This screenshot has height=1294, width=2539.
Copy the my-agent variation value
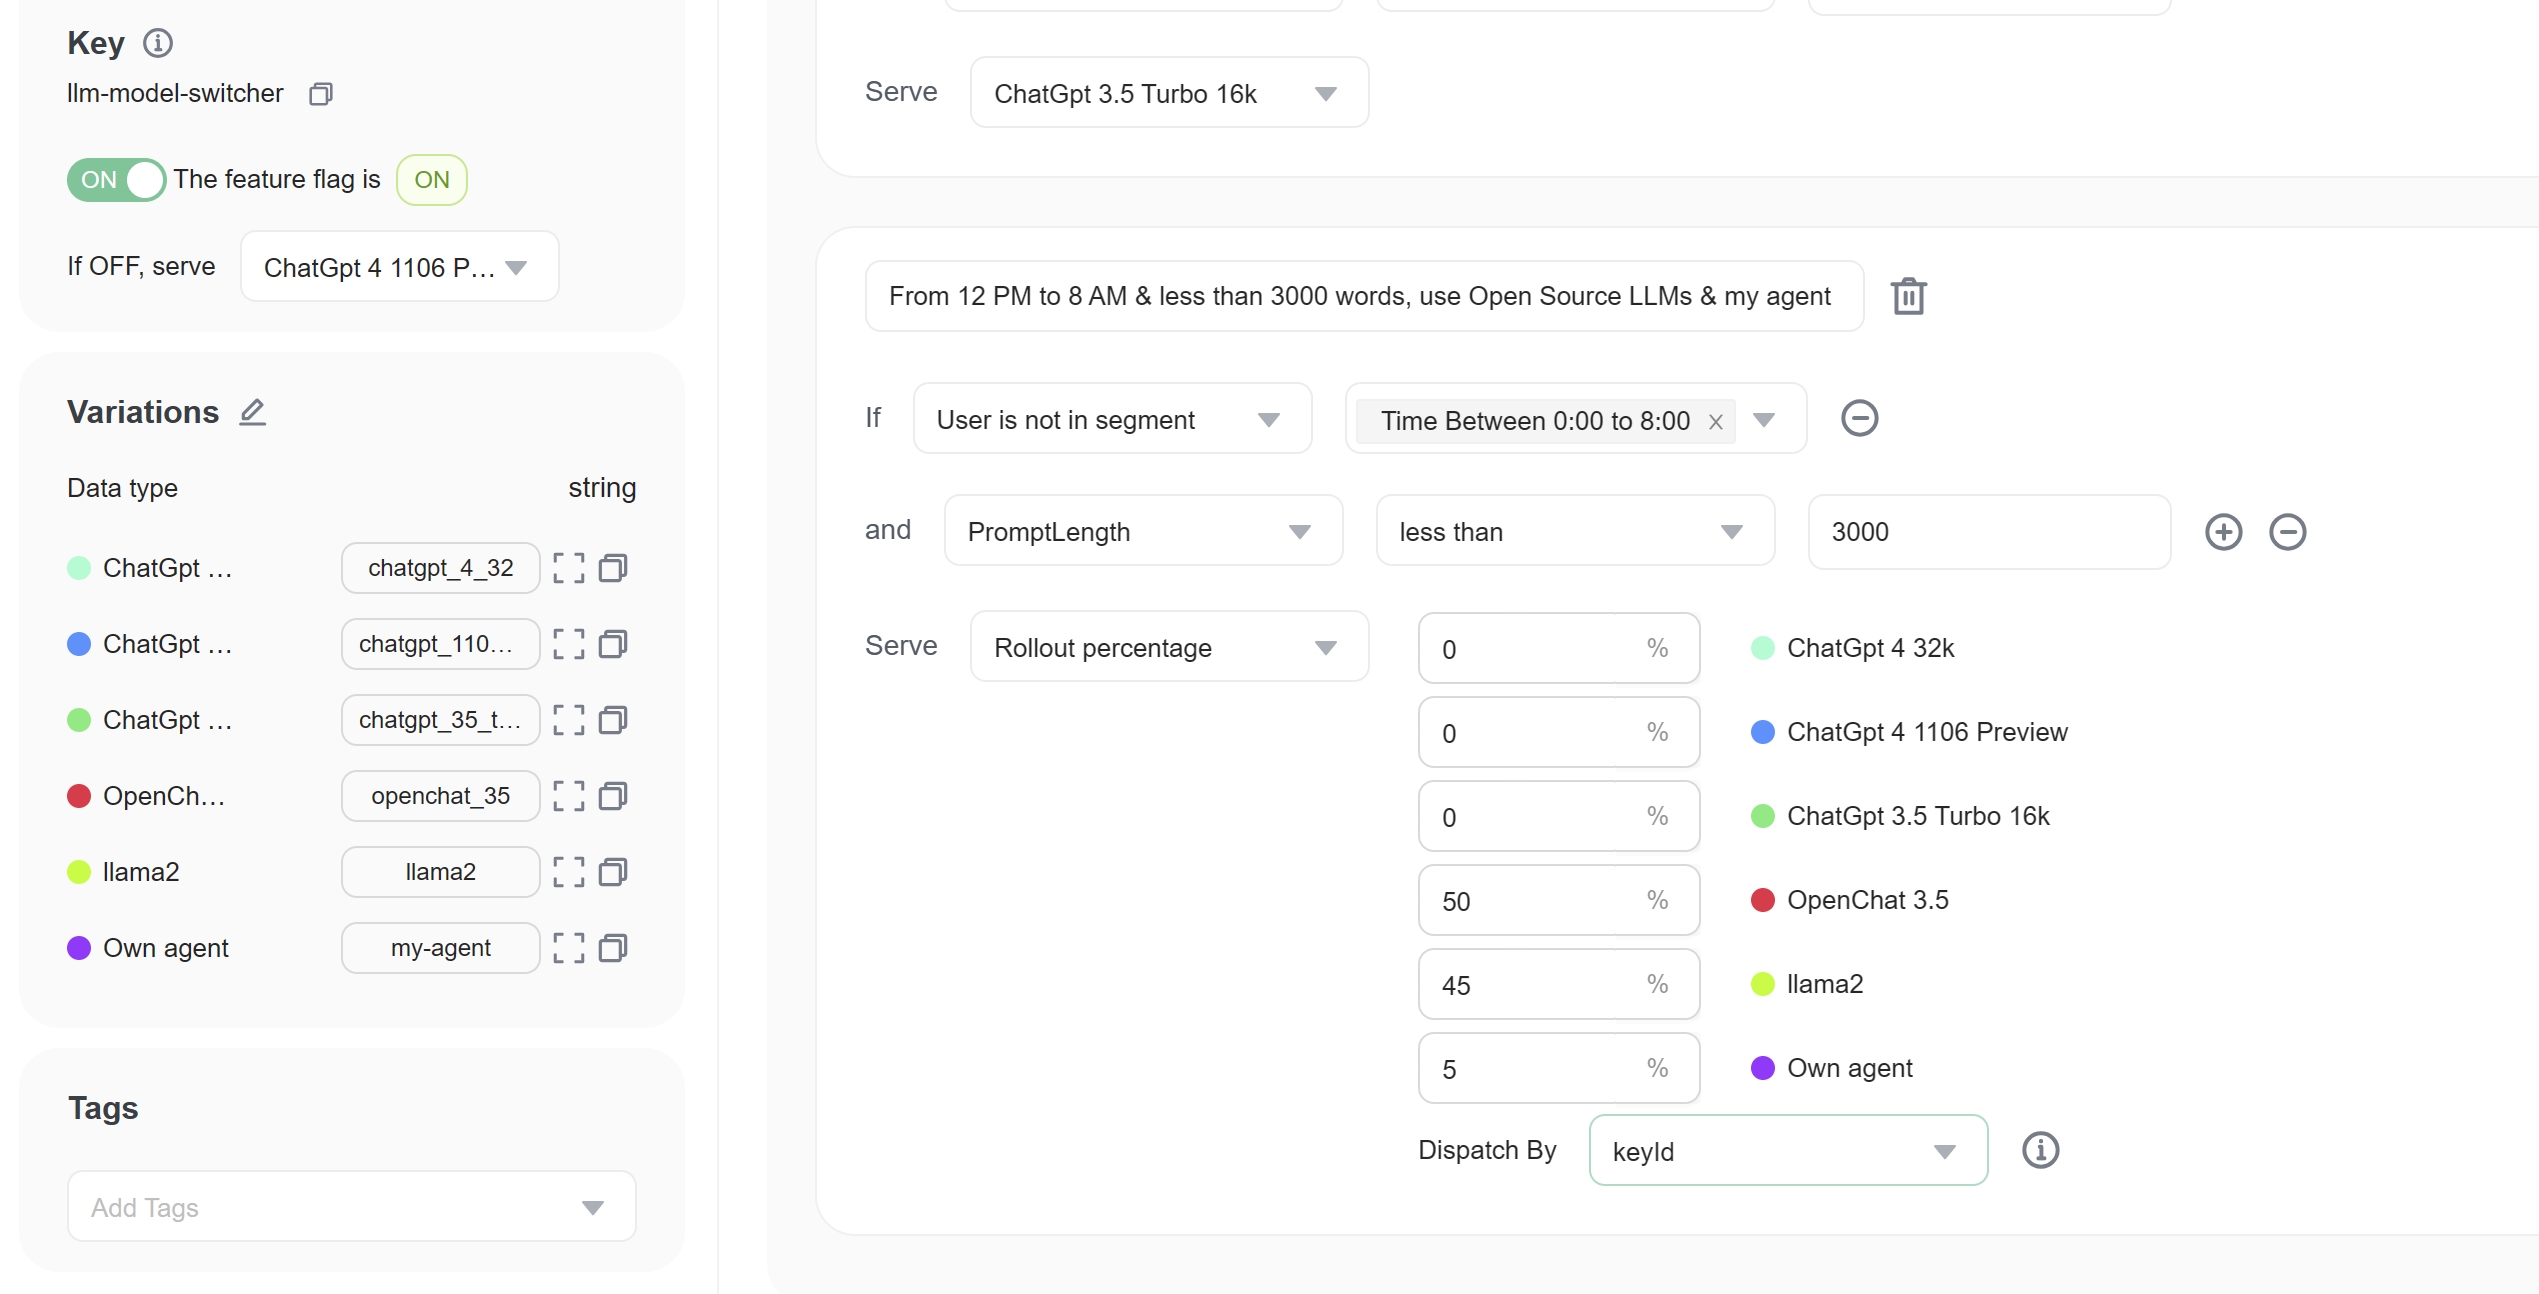tap(613, 948)
